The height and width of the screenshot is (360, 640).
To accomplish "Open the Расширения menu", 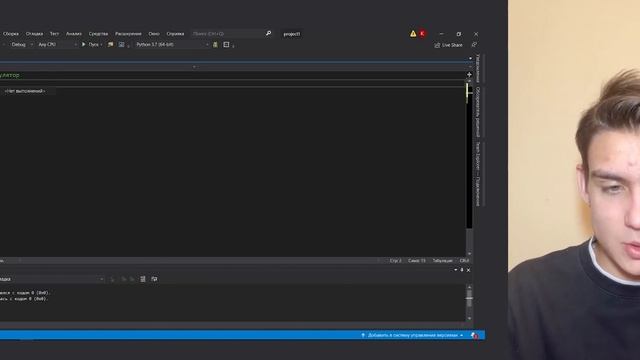I will tap(128, 34).
